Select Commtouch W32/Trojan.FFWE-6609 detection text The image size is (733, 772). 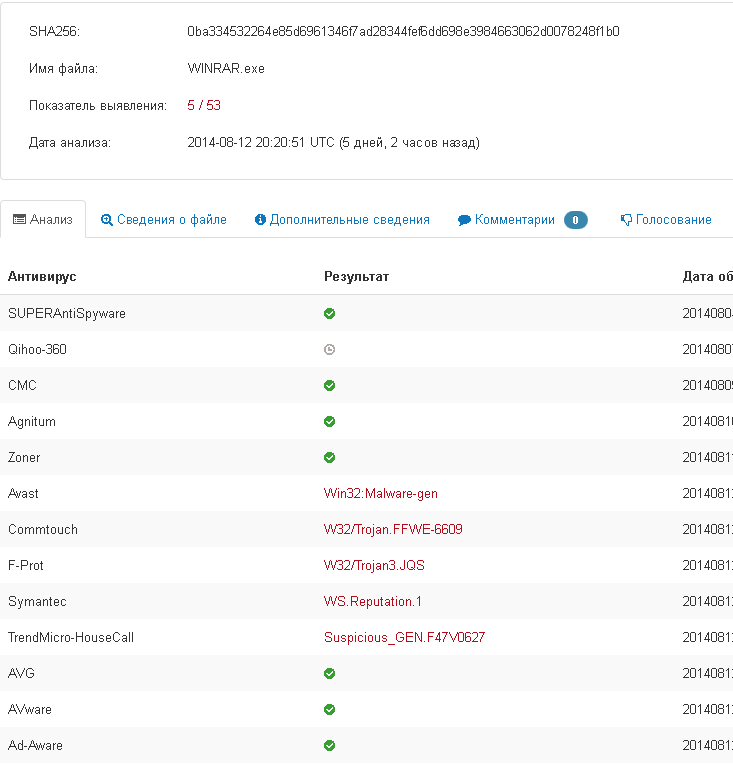393,529
